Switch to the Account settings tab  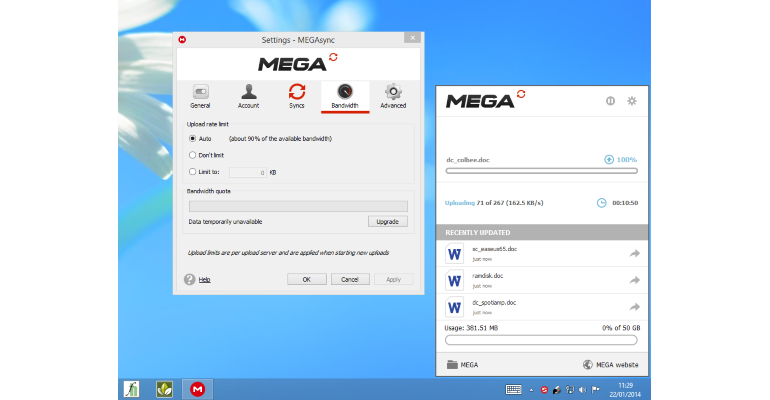(x=248, y=96)
